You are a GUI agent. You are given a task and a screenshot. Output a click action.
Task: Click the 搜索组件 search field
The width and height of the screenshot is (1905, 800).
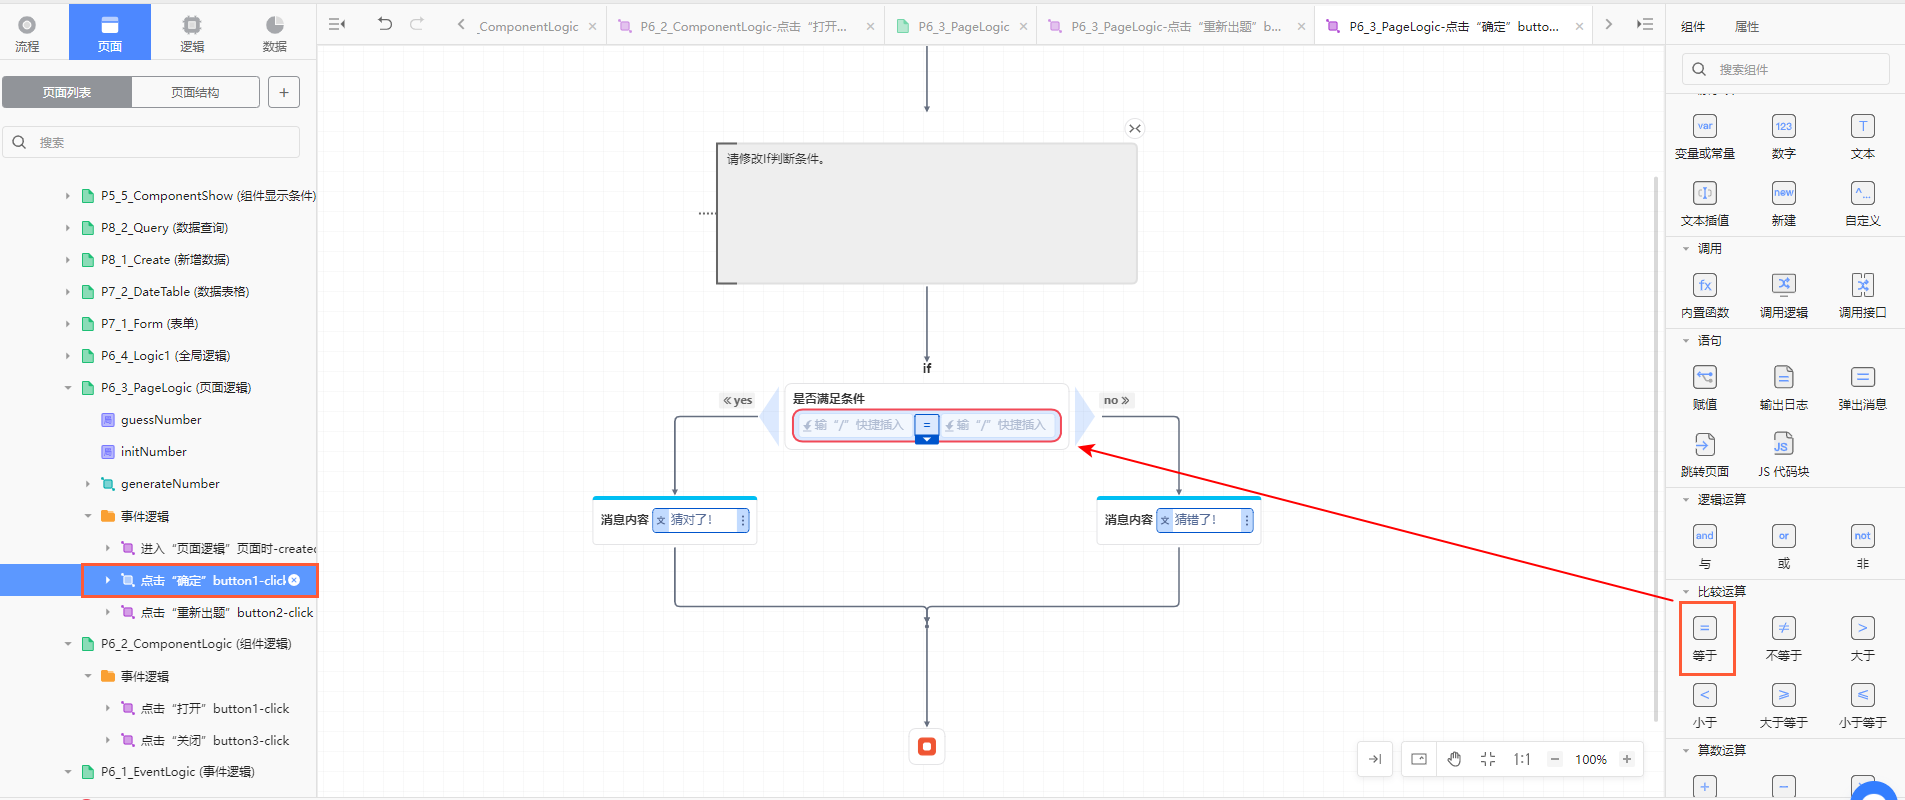(x=1786, y=69)
